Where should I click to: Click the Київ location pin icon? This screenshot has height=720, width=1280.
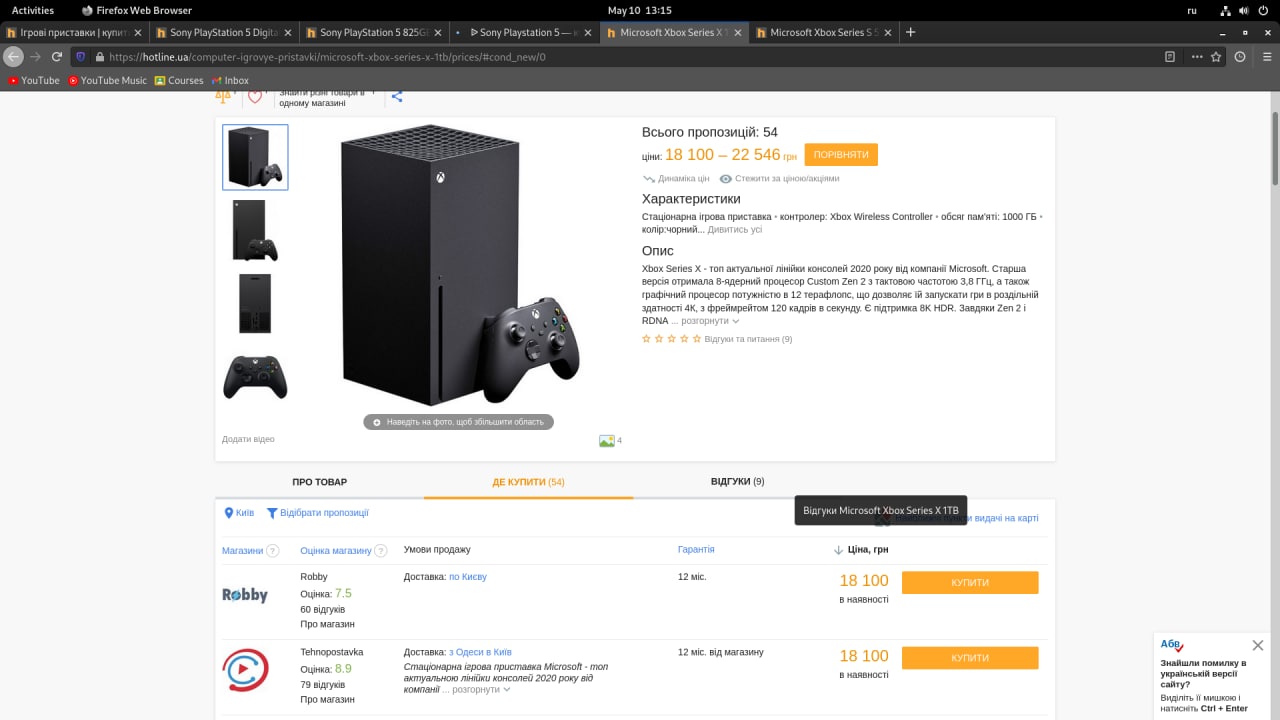pyautogui.click(x=229, y=513)
